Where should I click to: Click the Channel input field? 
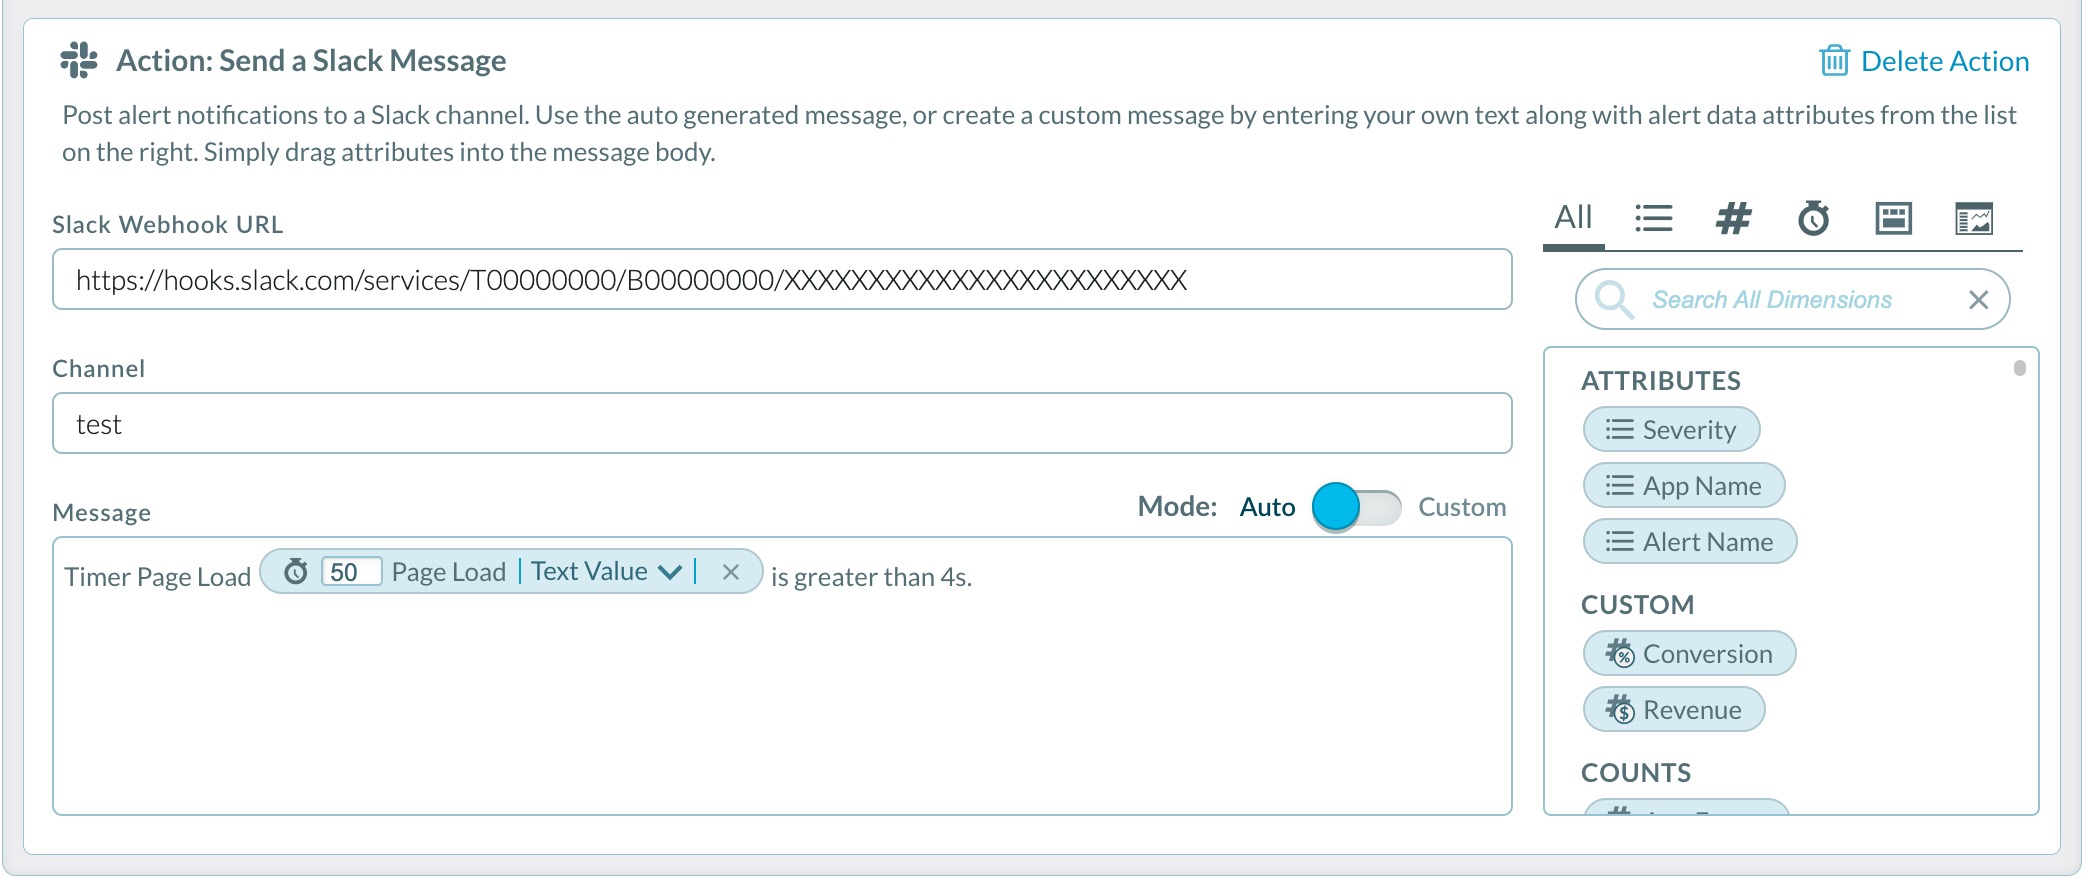click(782, 423)
